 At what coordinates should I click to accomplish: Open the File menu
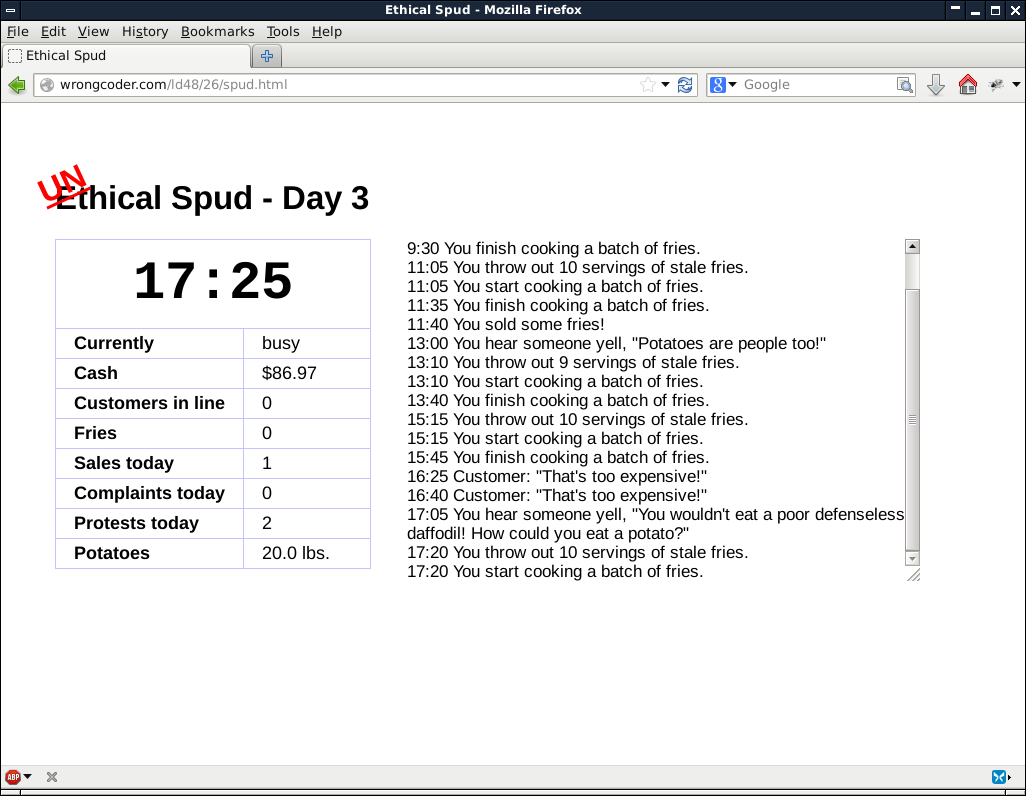coord(18,31)
